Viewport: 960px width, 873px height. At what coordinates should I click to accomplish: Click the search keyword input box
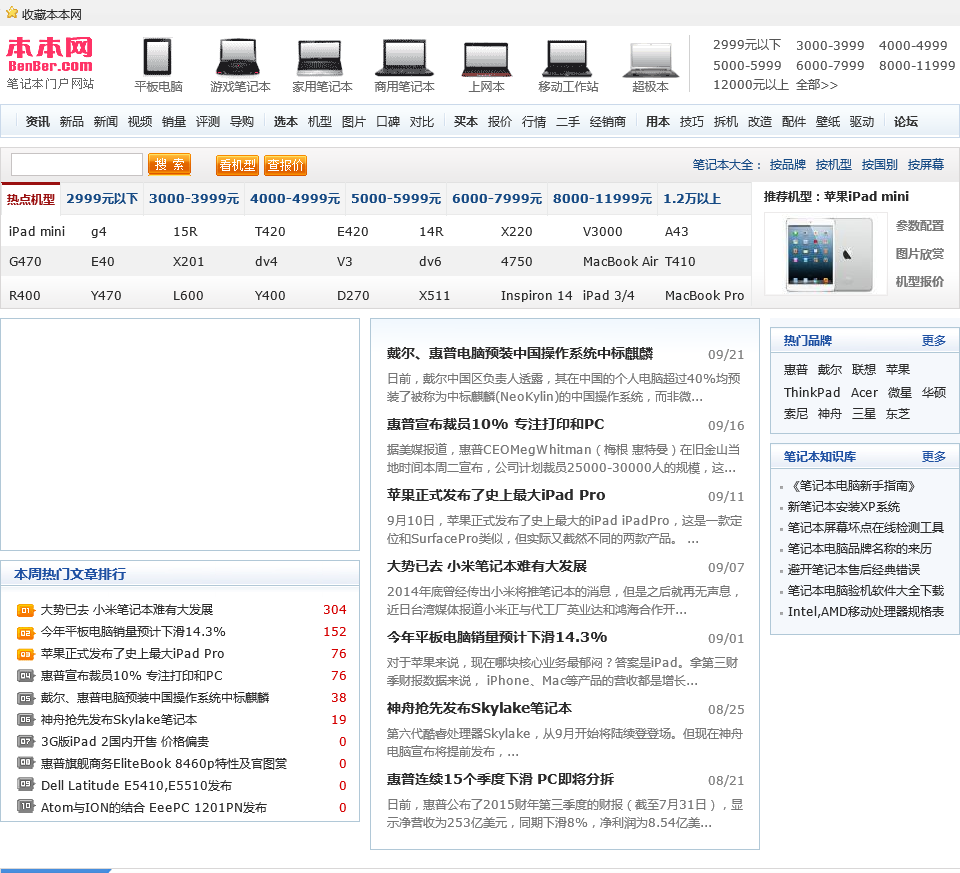(77, 165)
